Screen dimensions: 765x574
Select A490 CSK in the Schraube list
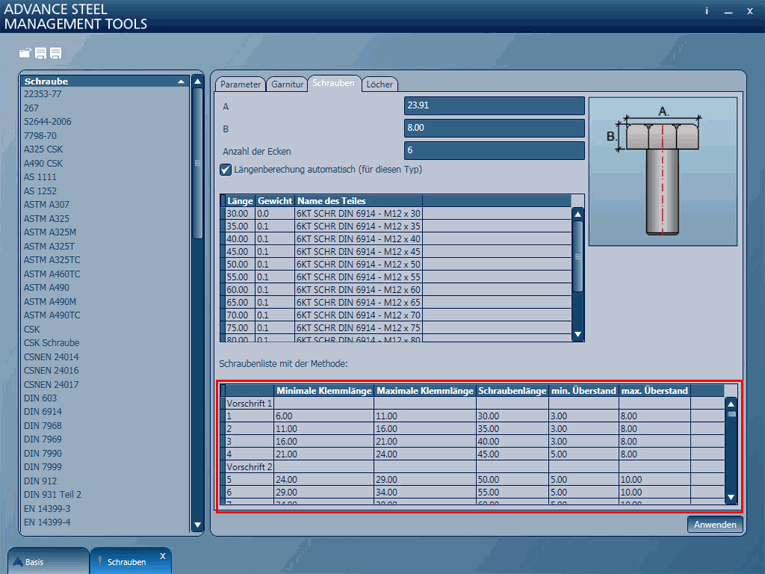[43, 163]
